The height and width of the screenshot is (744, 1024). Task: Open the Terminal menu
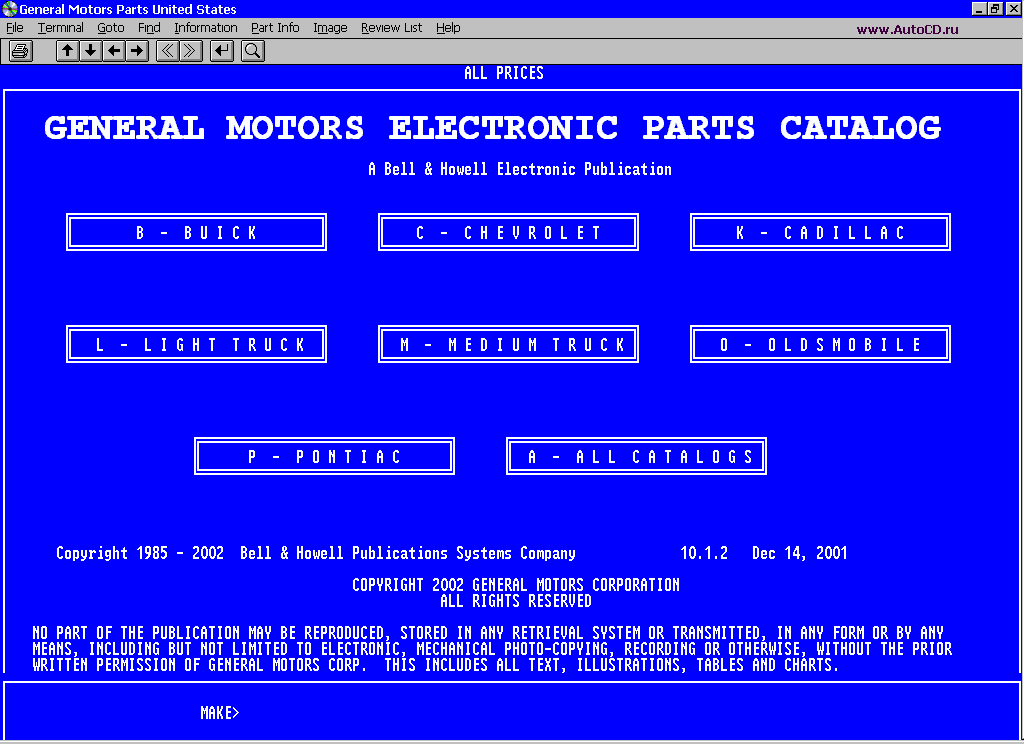coord(61,28)
